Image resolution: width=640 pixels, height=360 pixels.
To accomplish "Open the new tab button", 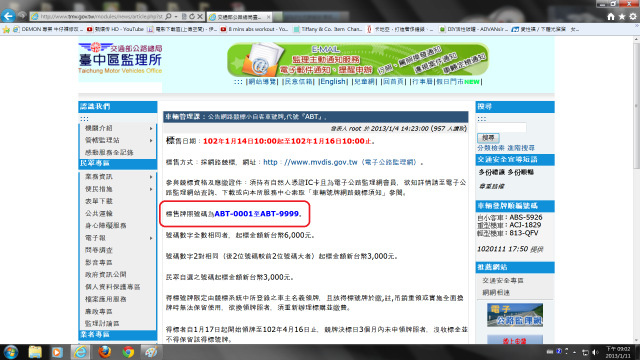I will 278,17.
